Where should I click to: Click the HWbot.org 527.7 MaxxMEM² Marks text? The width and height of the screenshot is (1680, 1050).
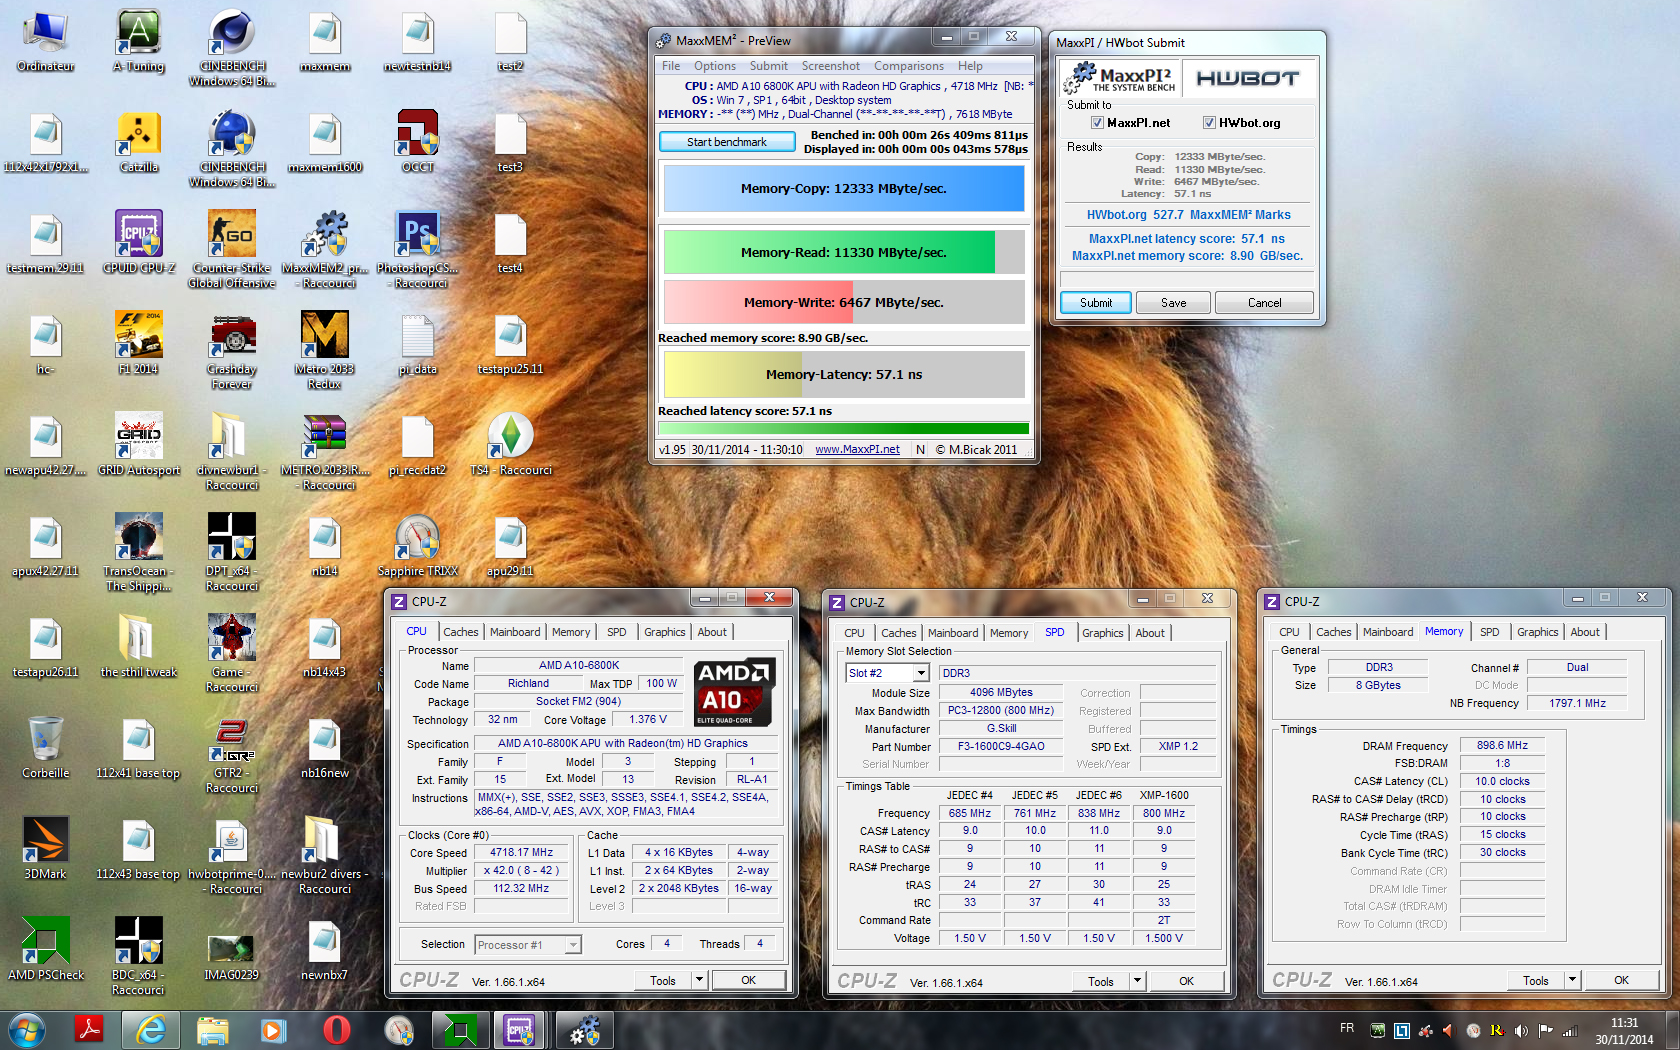tap(1188, 215)
